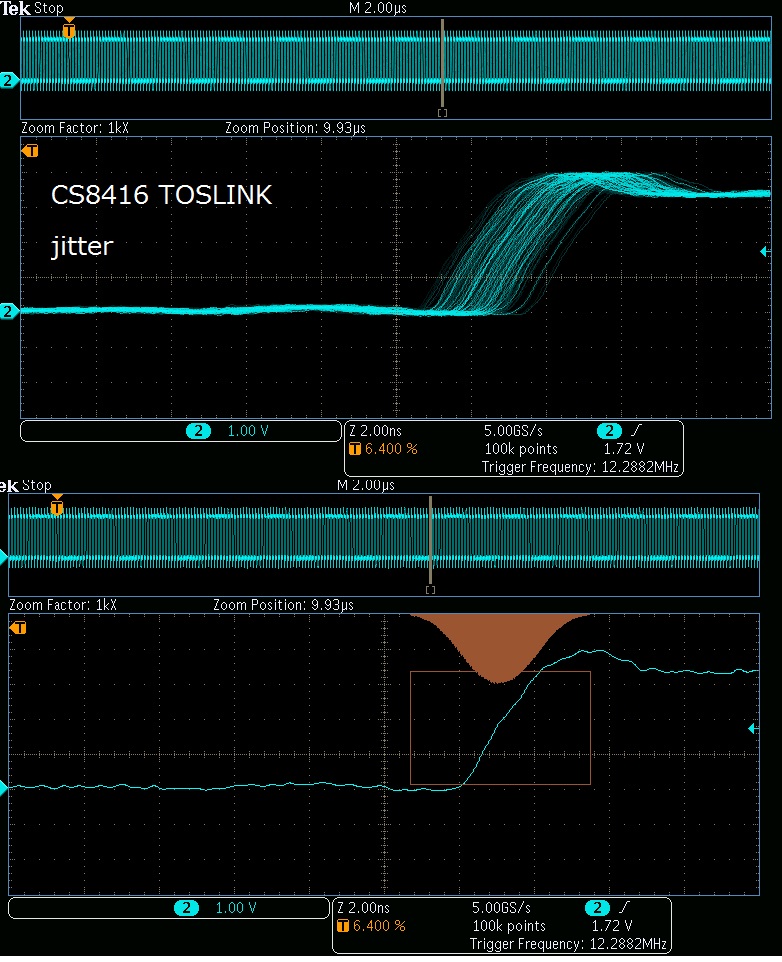Click the trigger source 2 badge in the CS8416 readout
This screenshot has width=782, height=962.
[609, 431]
